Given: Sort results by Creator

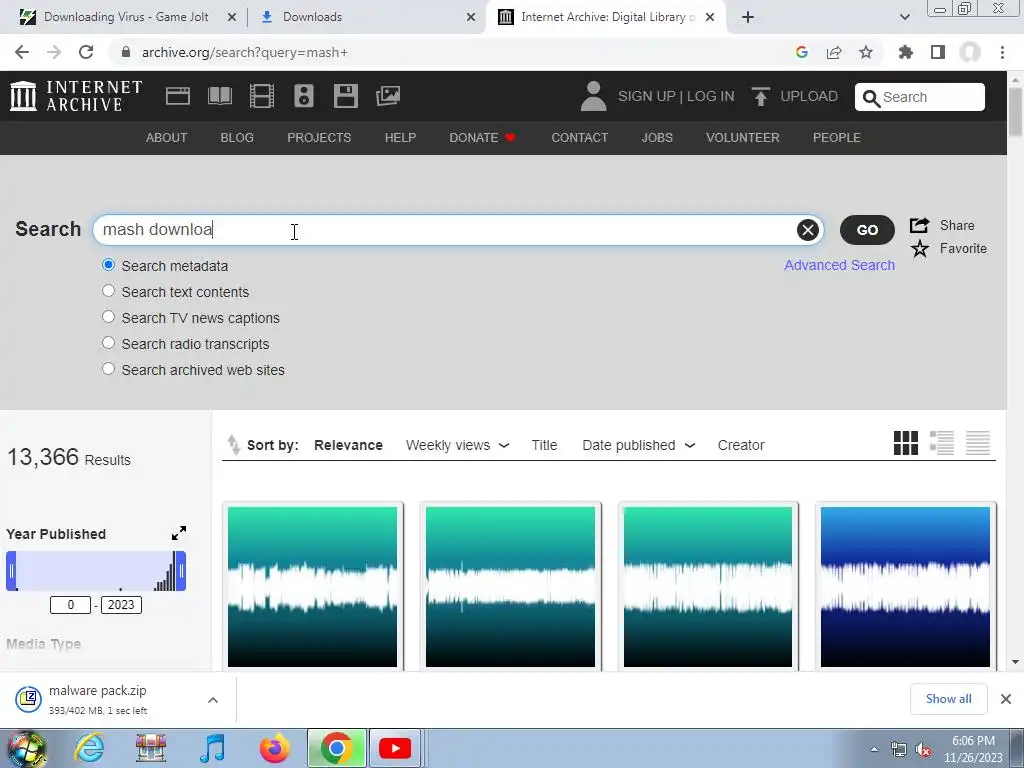Looking at the screenshot, I should pyautogui.click(x=741, y=445).
